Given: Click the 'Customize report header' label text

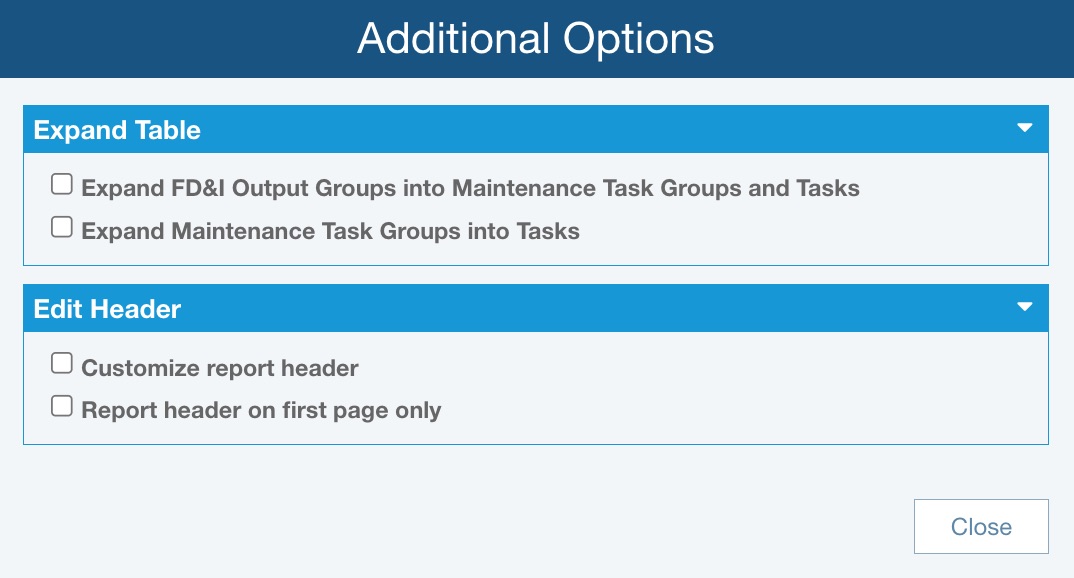Looking at the screenshot, I should click(x=220, y=368).
